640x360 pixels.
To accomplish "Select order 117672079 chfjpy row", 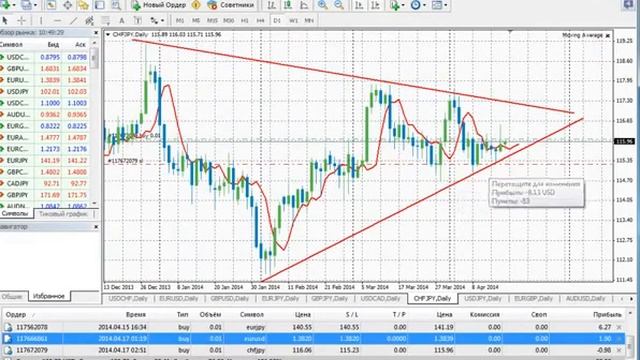I will 313,350.
